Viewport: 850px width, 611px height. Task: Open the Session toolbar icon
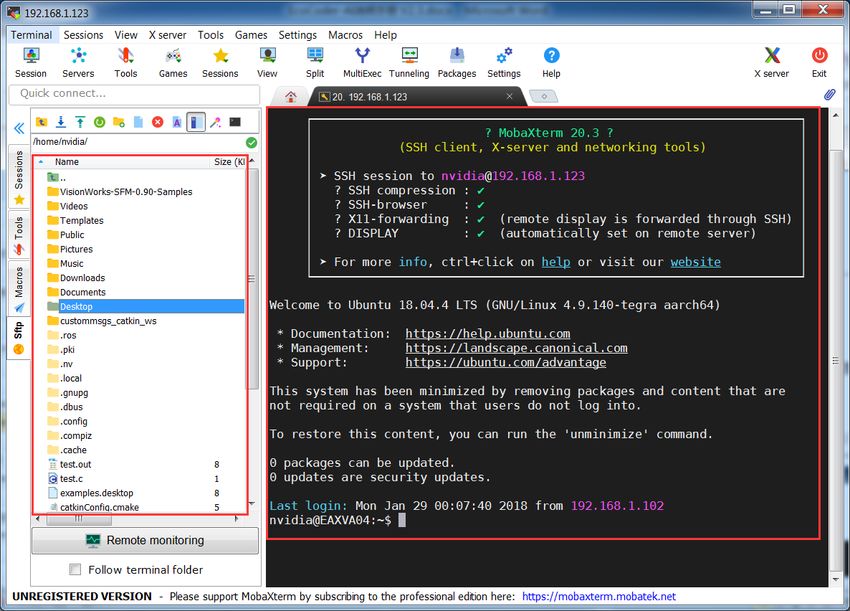(31, 63)
